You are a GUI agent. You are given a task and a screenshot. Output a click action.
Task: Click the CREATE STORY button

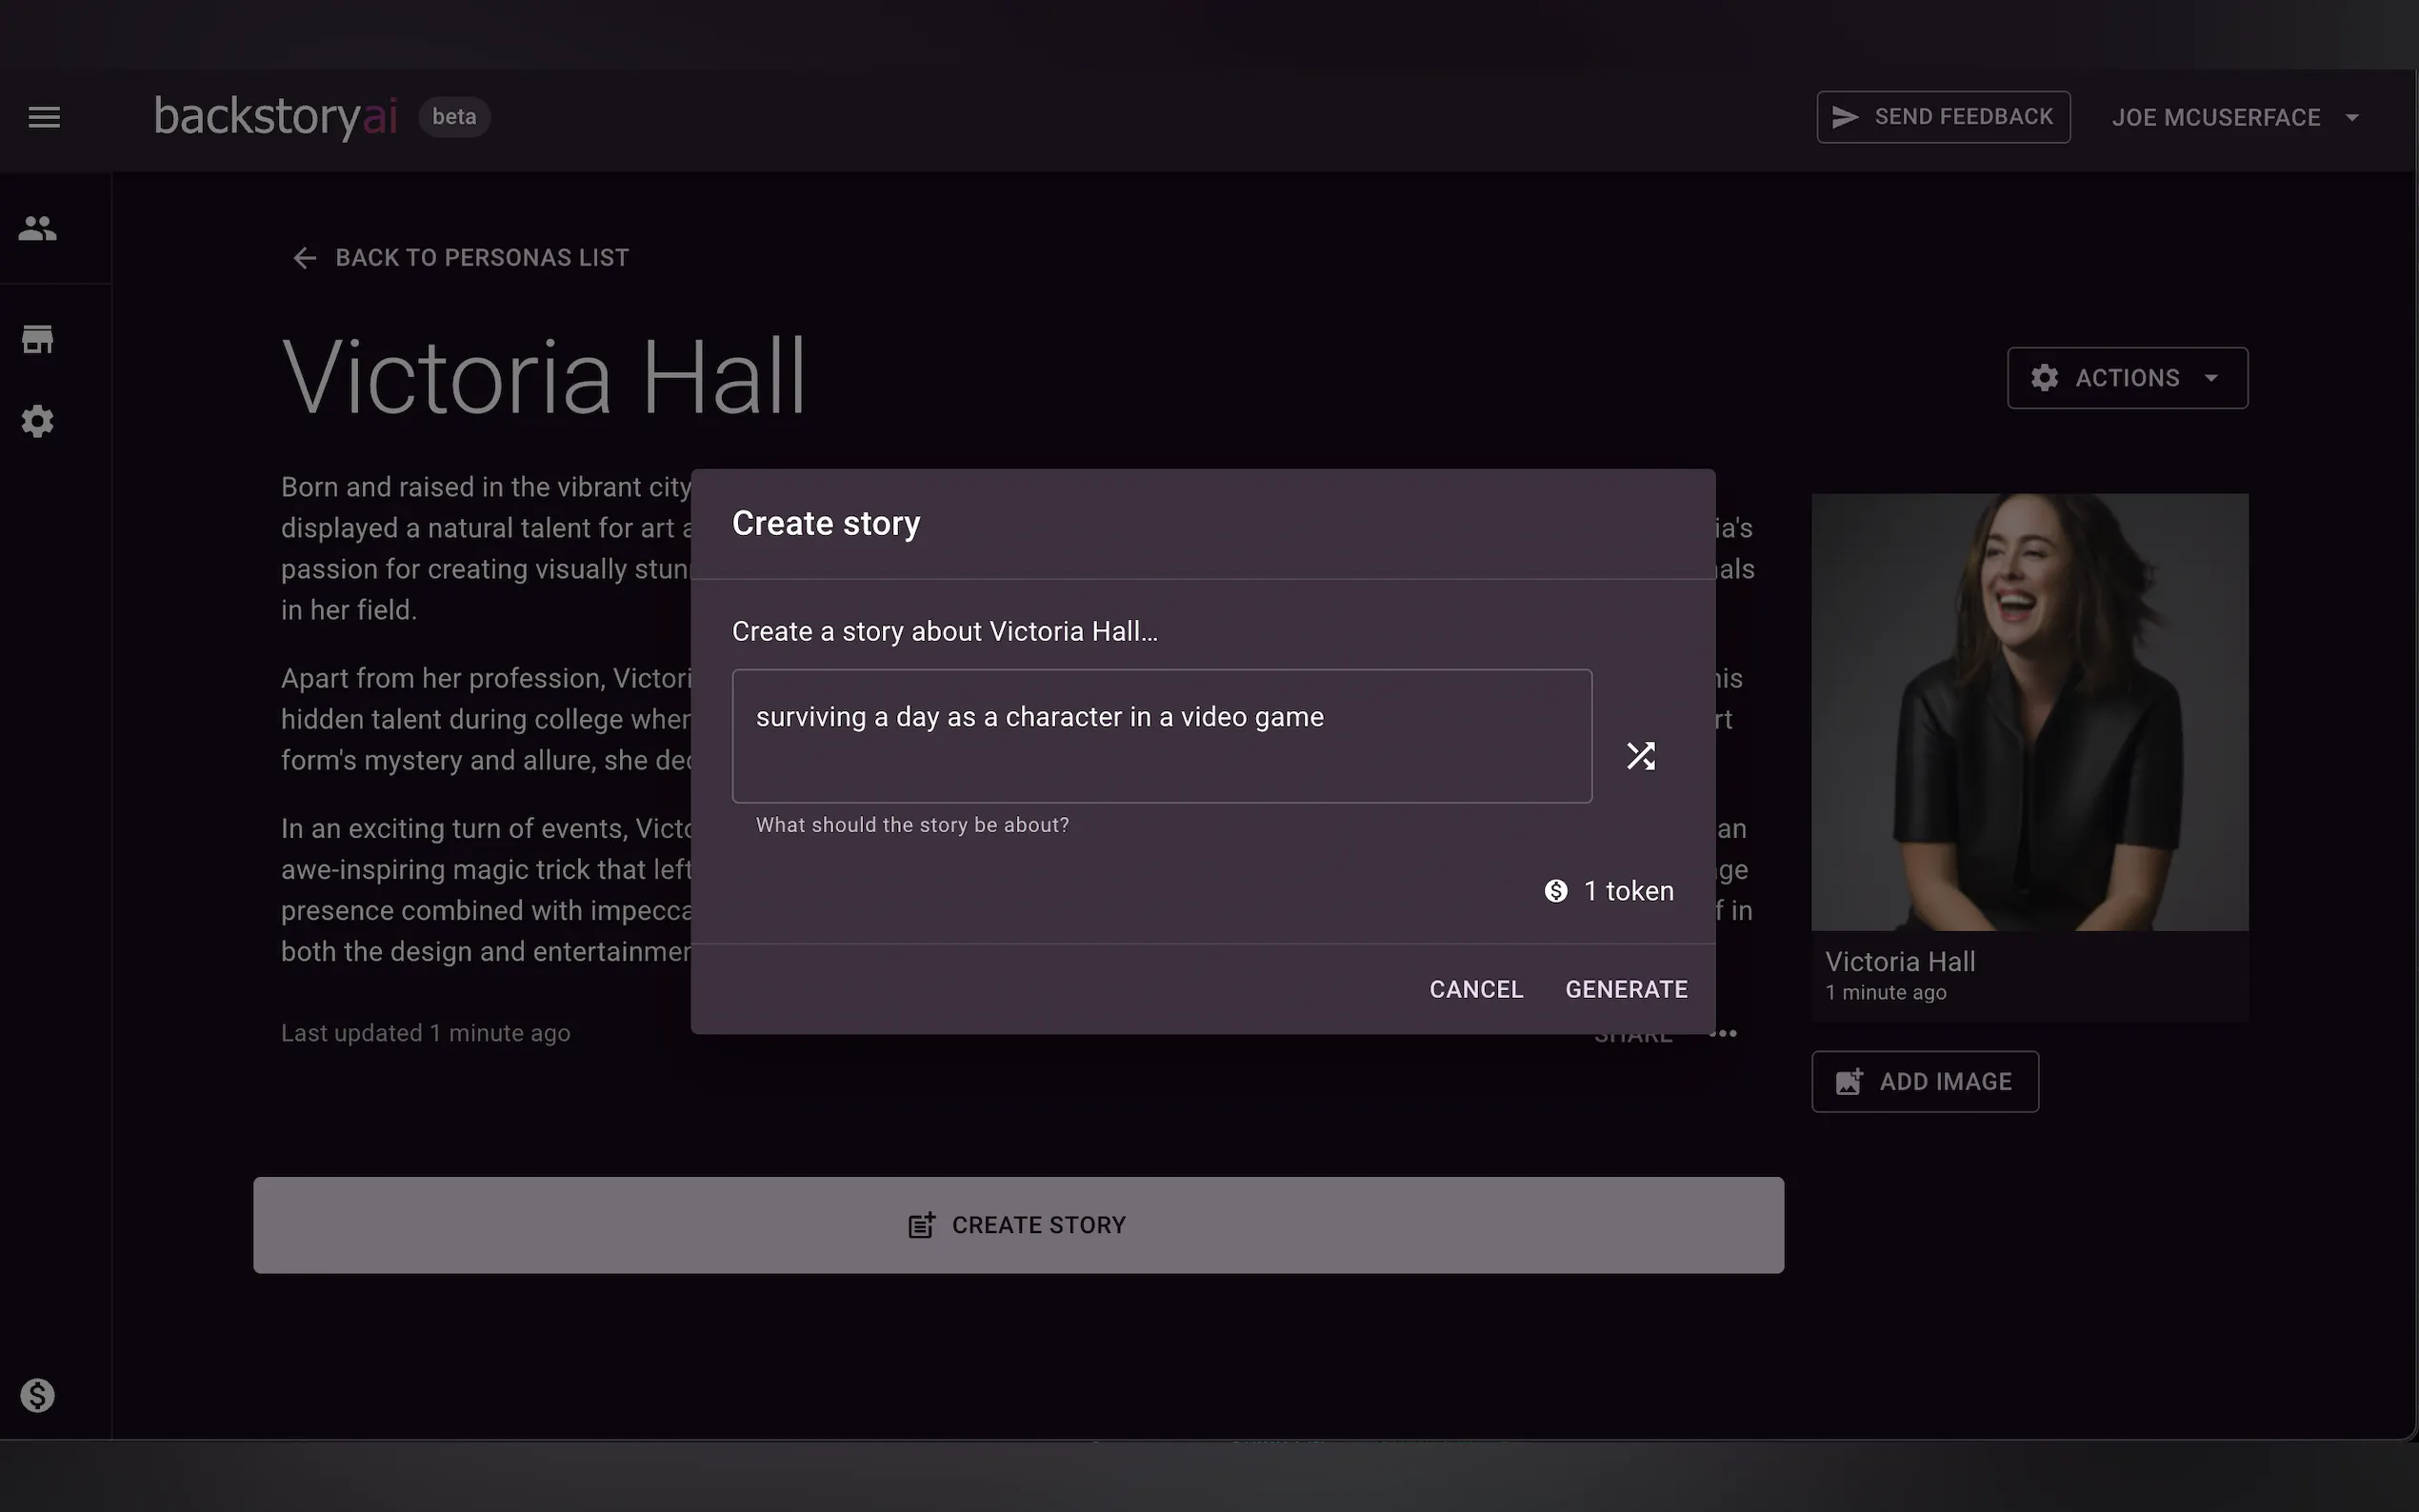click(1017, 1224)
